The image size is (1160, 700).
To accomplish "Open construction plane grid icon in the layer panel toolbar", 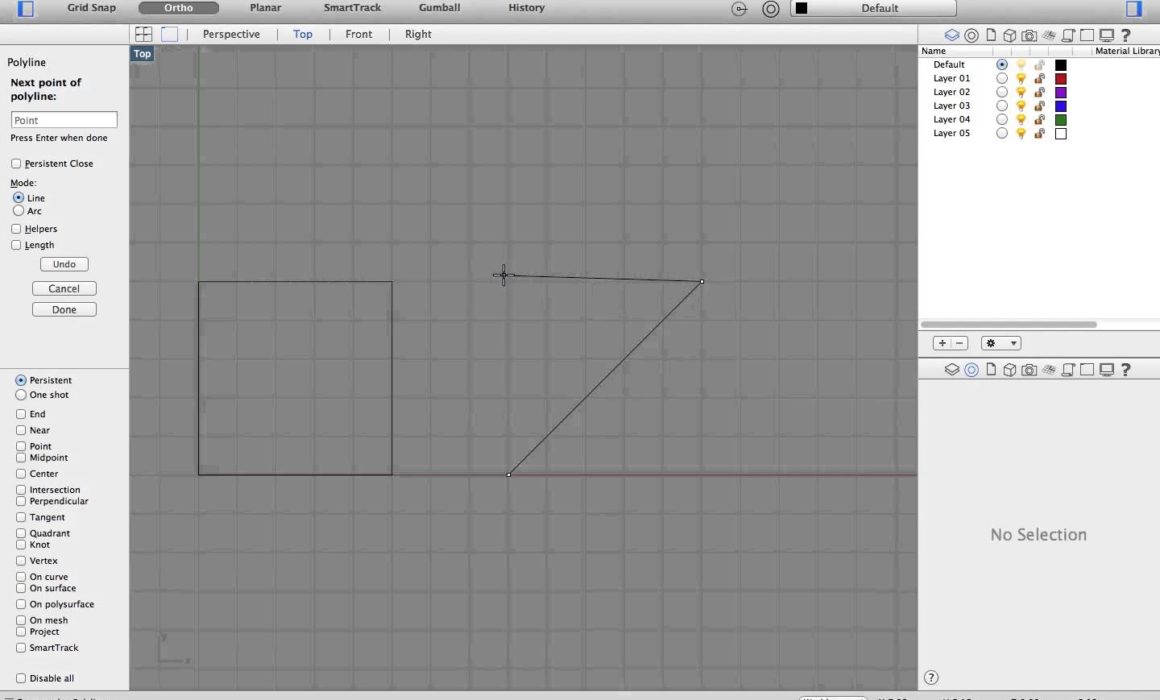I will tap(1049, 35).
